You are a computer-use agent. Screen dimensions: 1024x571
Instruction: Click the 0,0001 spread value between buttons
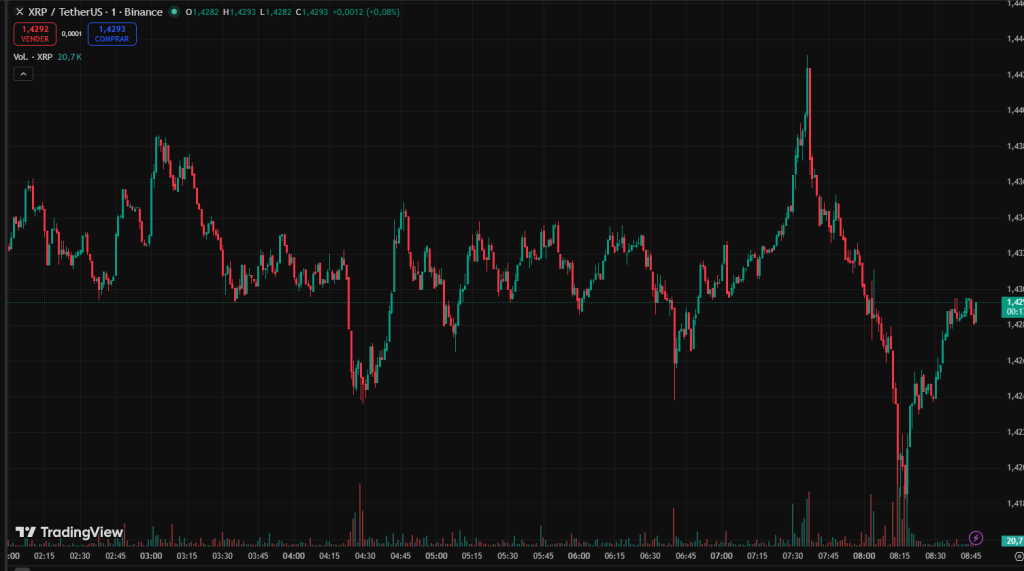click(x=72, y=34)
